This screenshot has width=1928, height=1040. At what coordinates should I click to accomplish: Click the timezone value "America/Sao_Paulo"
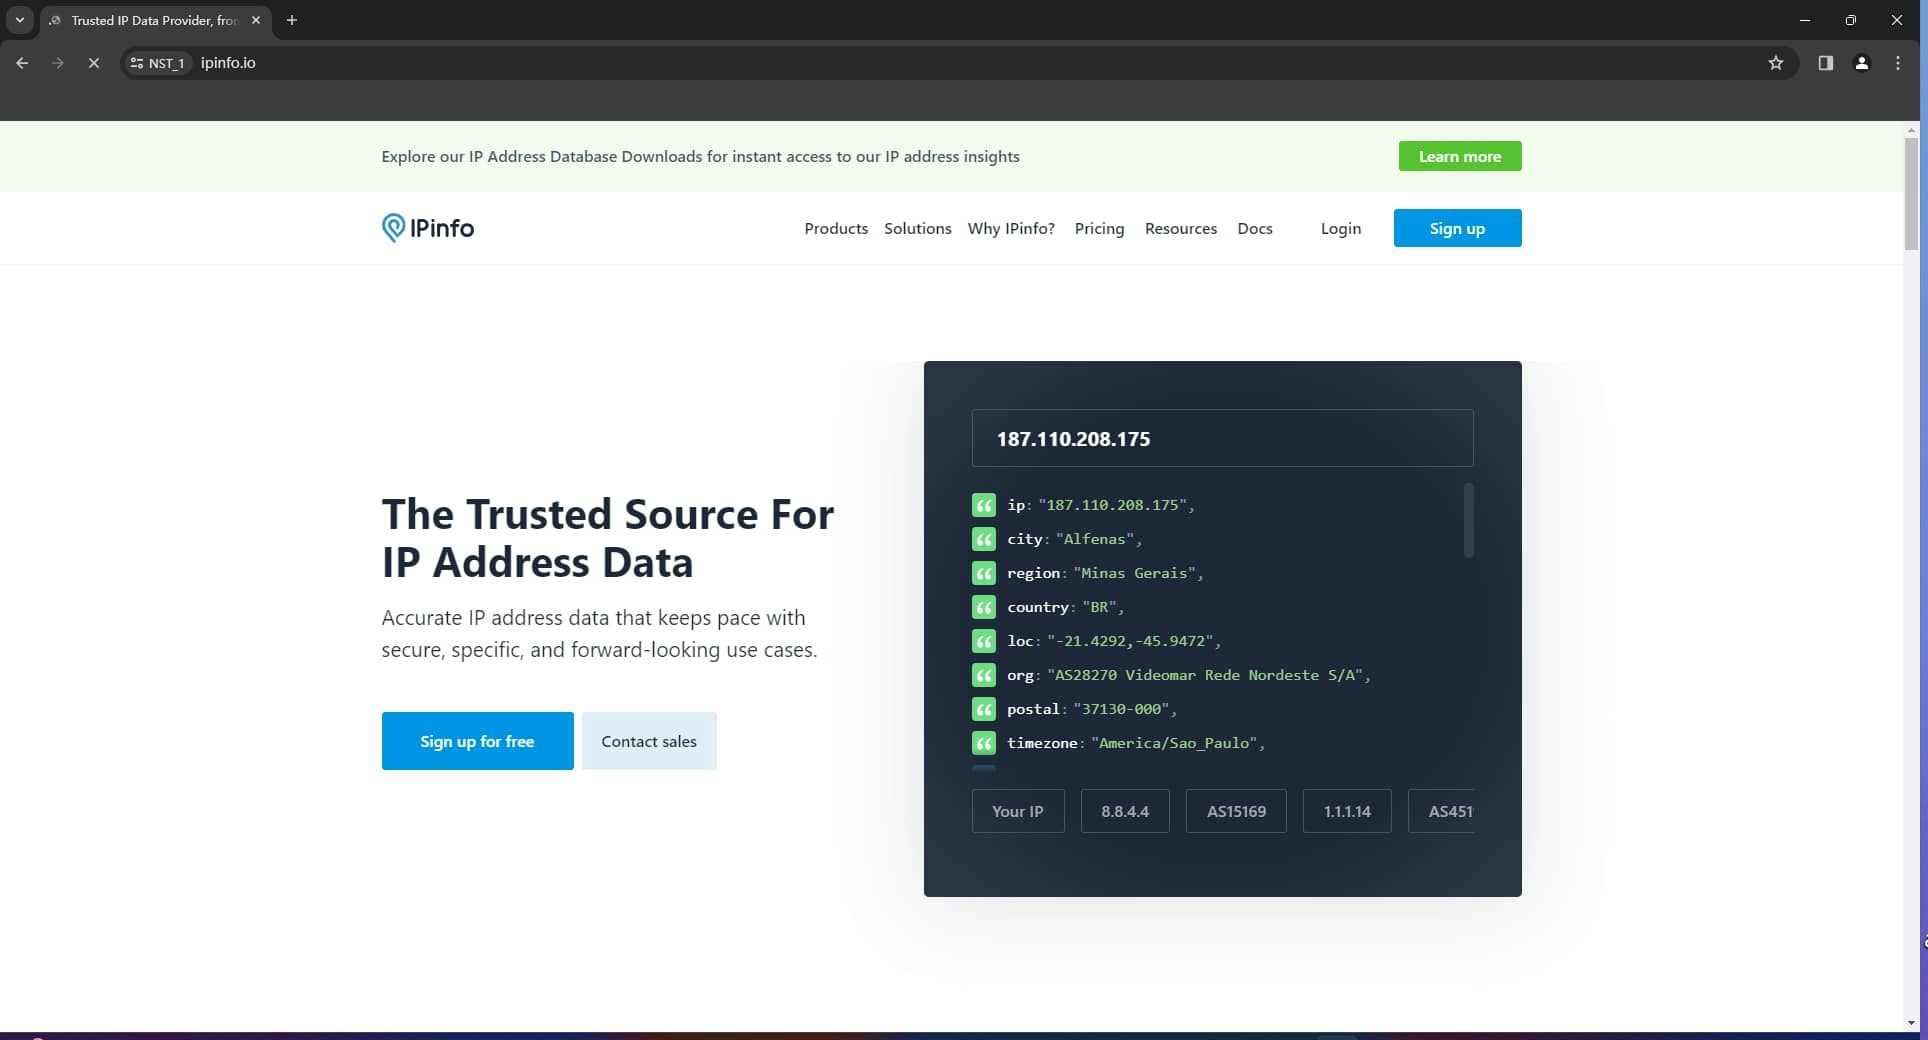[1174, 743]
